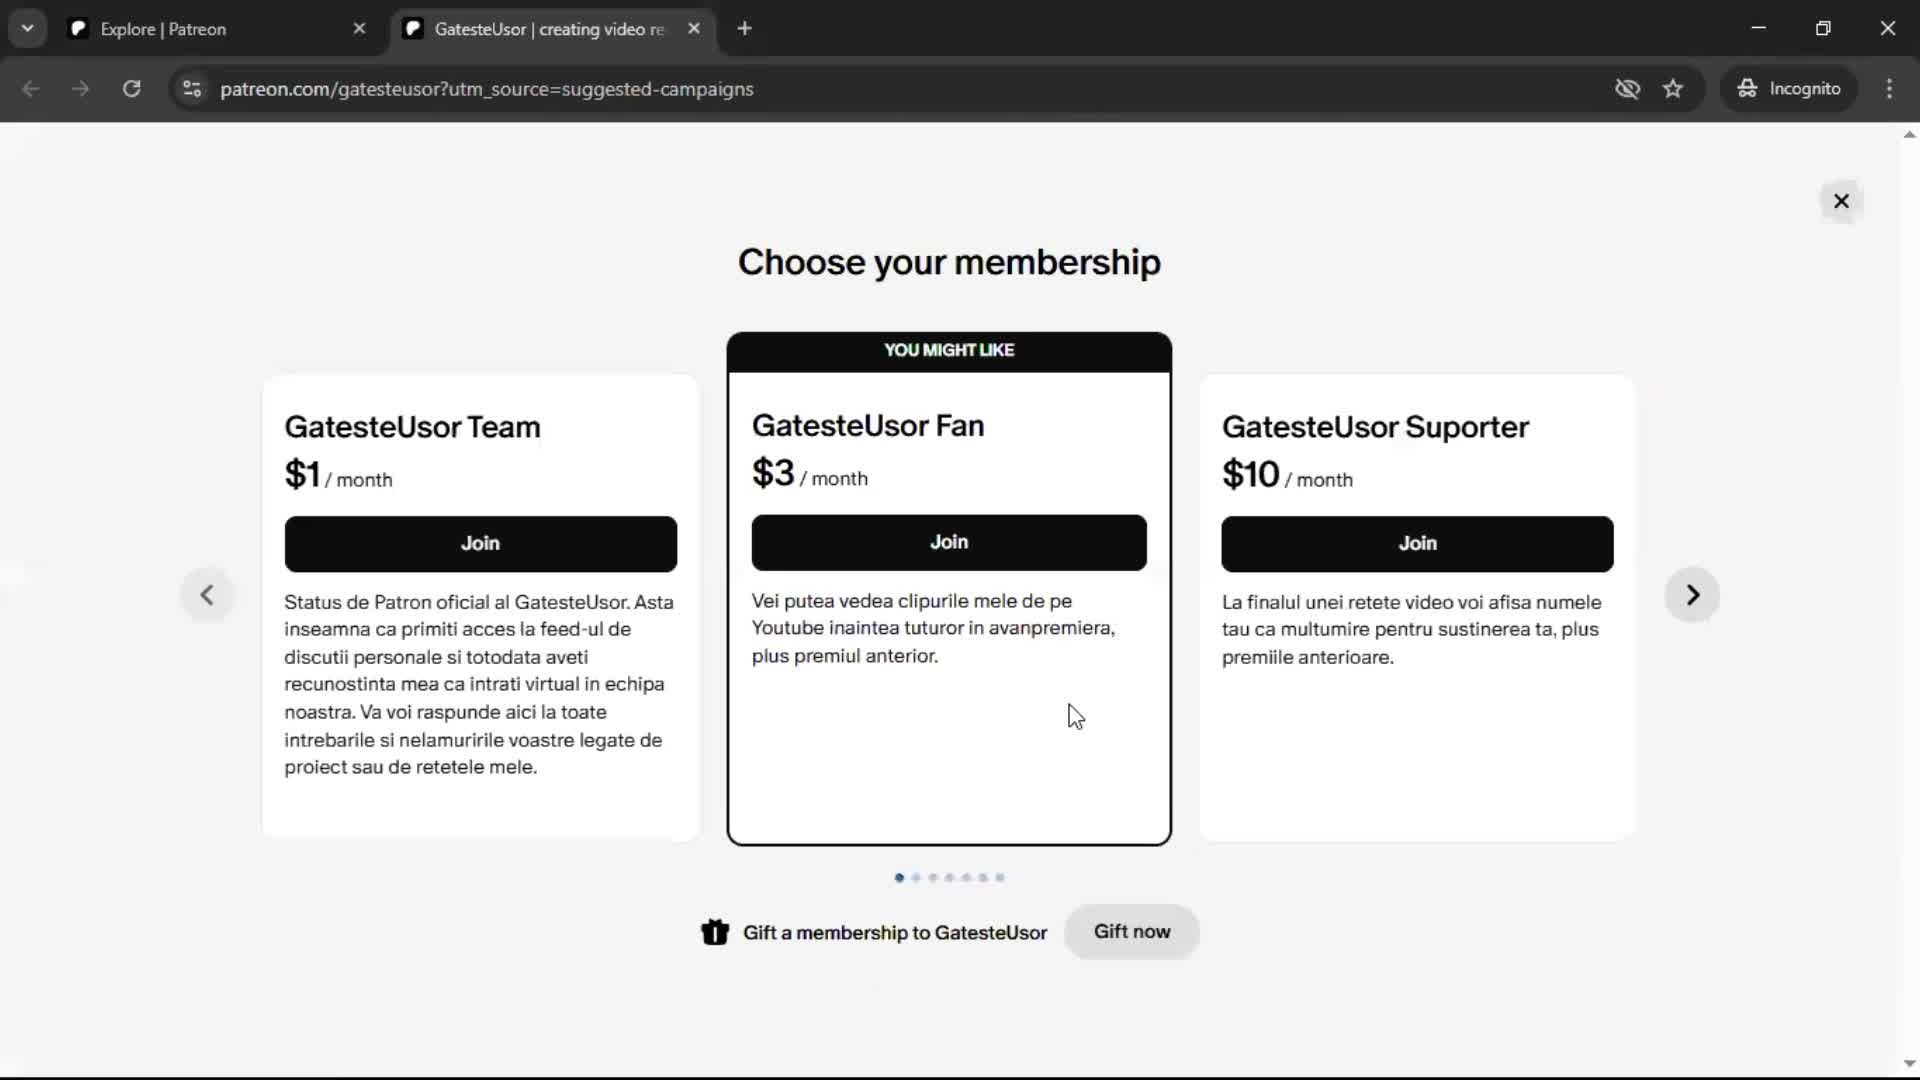Show previous membership tiers with left arrow
Viewport: 1920px width, 1080px height.
(207, 595)
